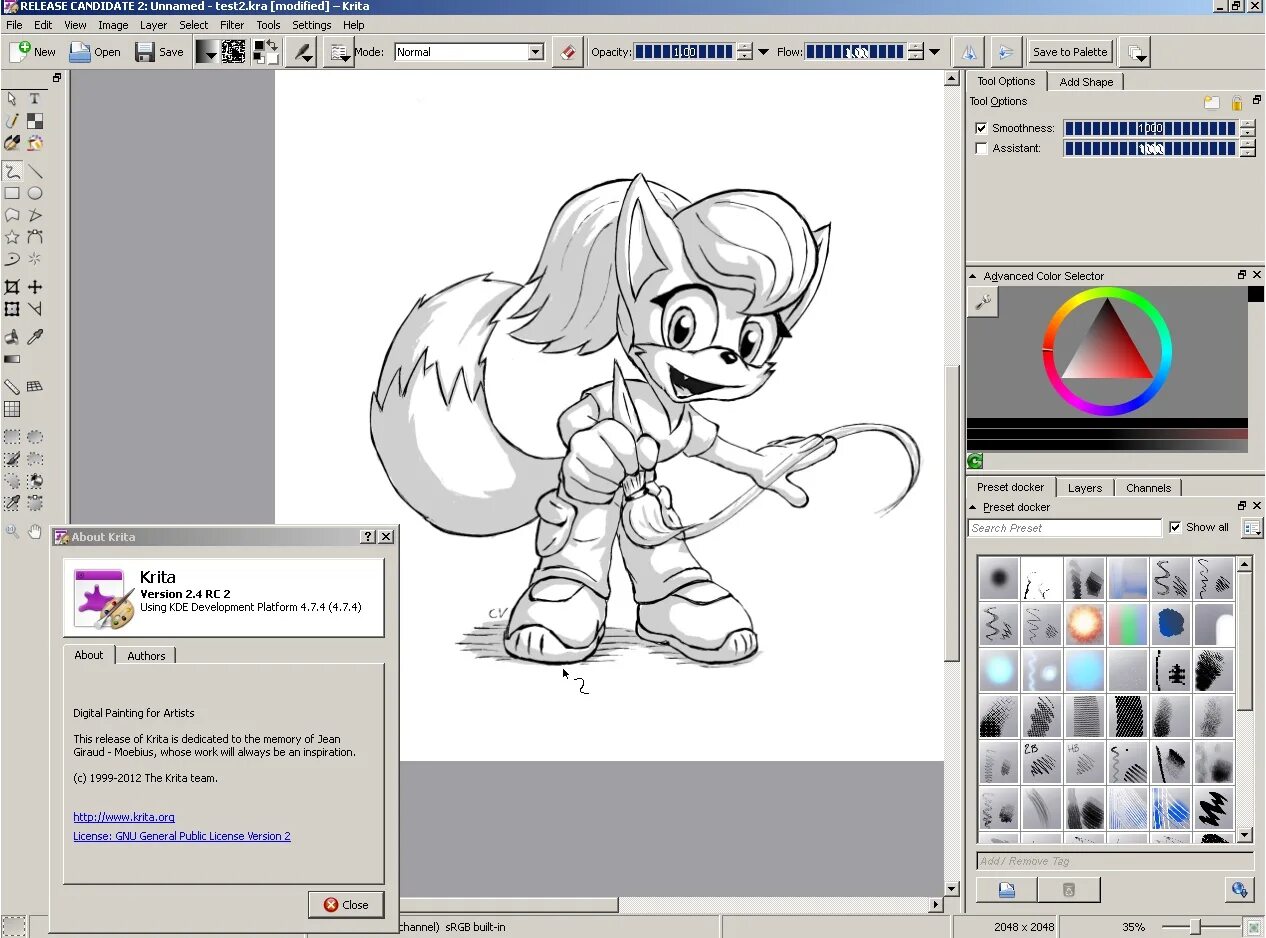Click the Save to Palette button
1266x938 pixels.
1070,52
